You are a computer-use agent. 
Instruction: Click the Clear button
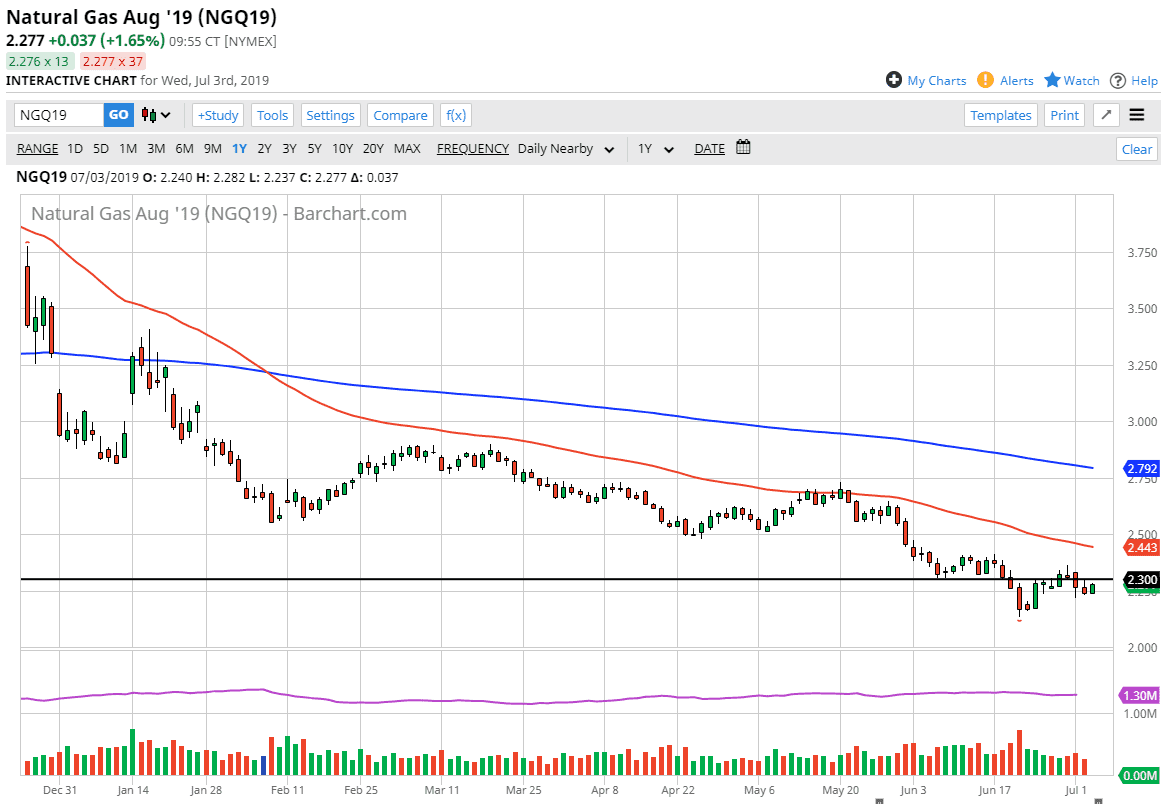(x=1136, y=149)
